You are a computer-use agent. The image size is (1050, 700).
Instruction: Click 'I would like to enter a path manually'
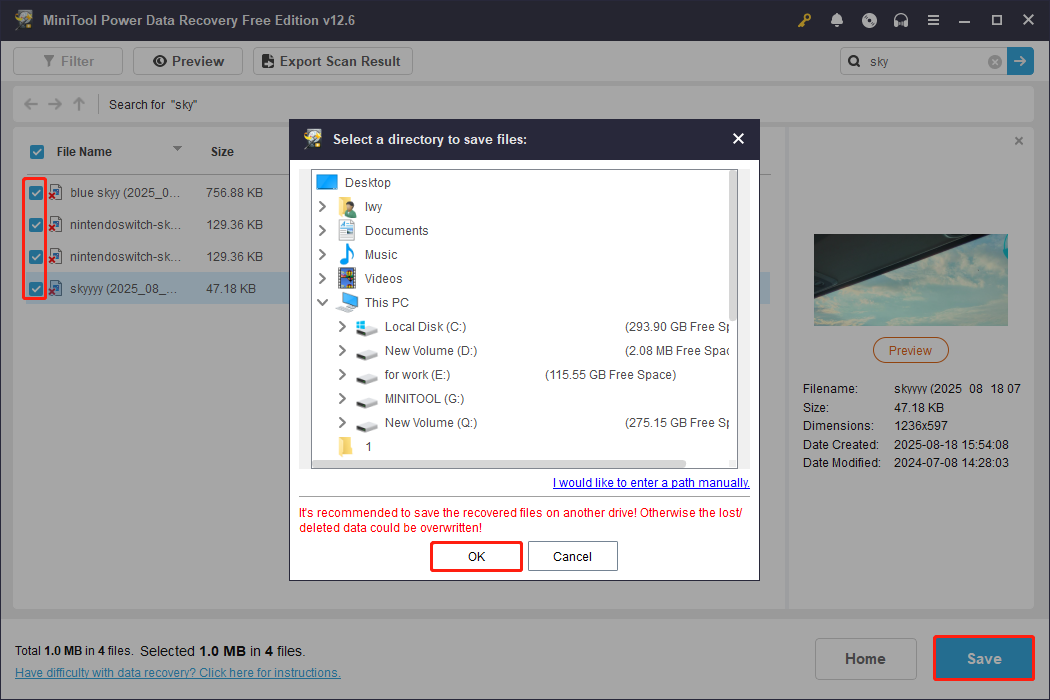click(x=651, y=482)
